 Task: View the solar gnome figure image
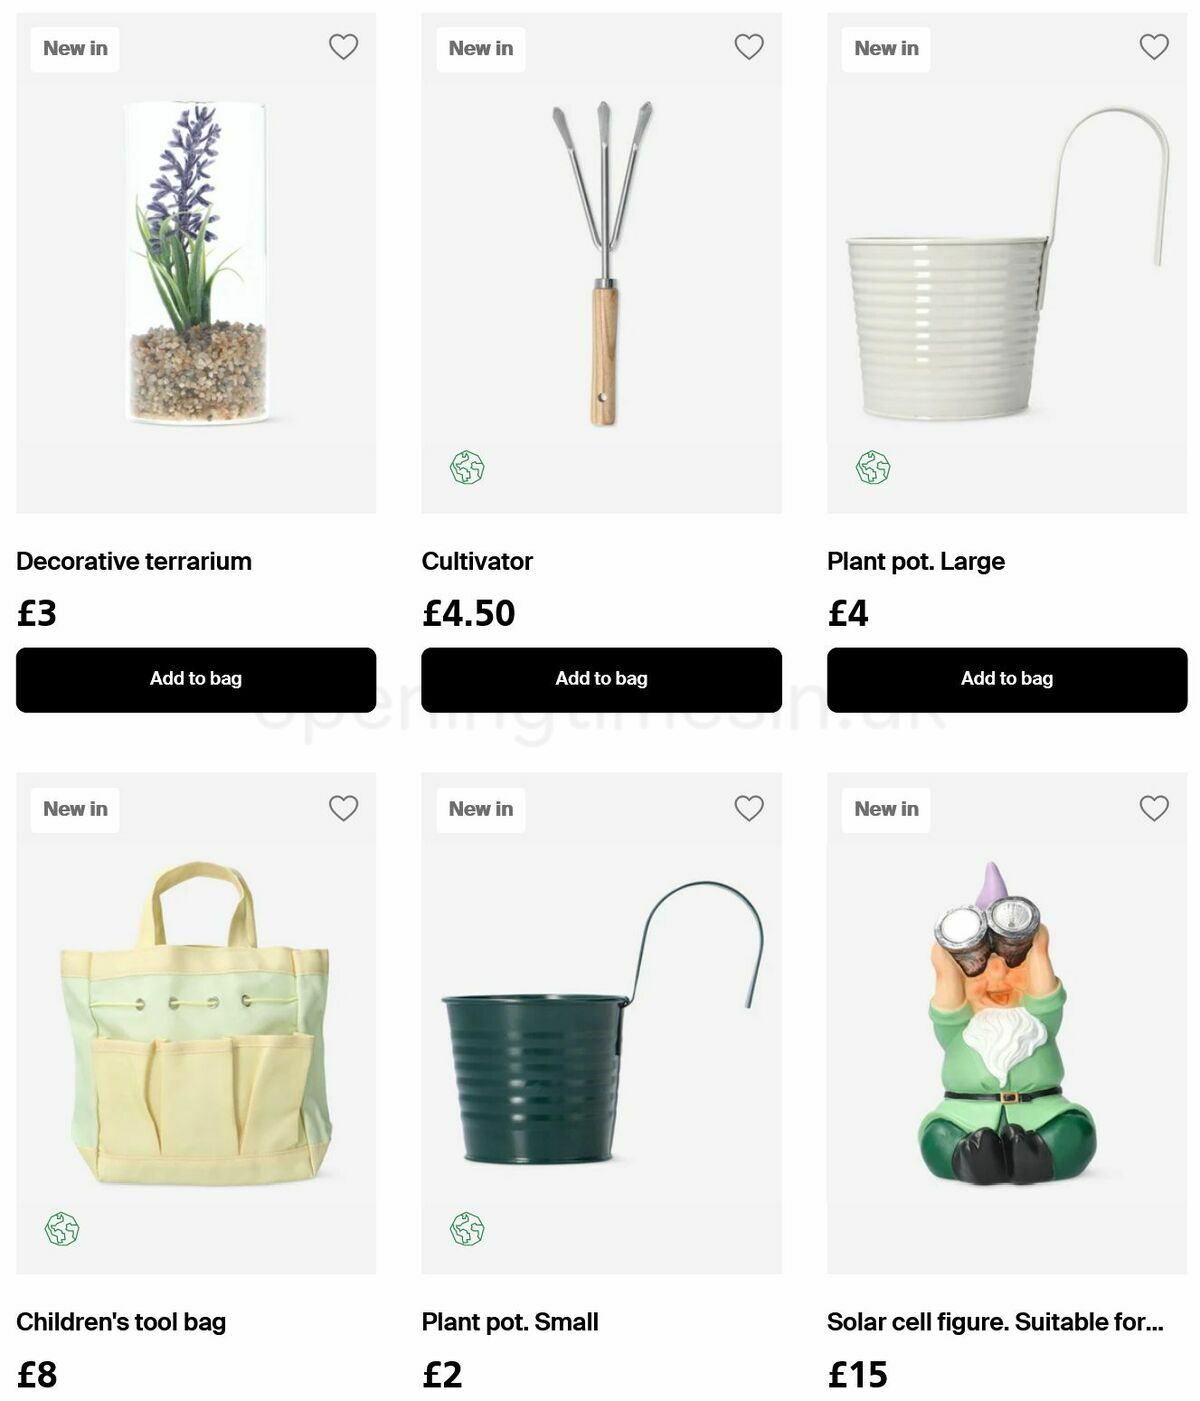[1007, 1023]
